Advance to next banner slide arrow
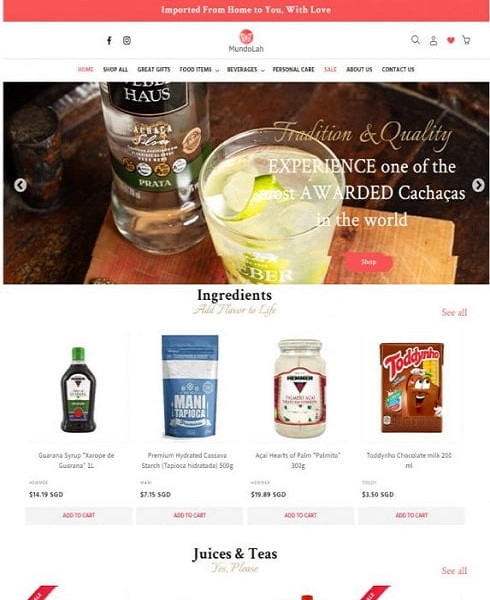This screenshot has width=490, height=600. coord(478,185)
